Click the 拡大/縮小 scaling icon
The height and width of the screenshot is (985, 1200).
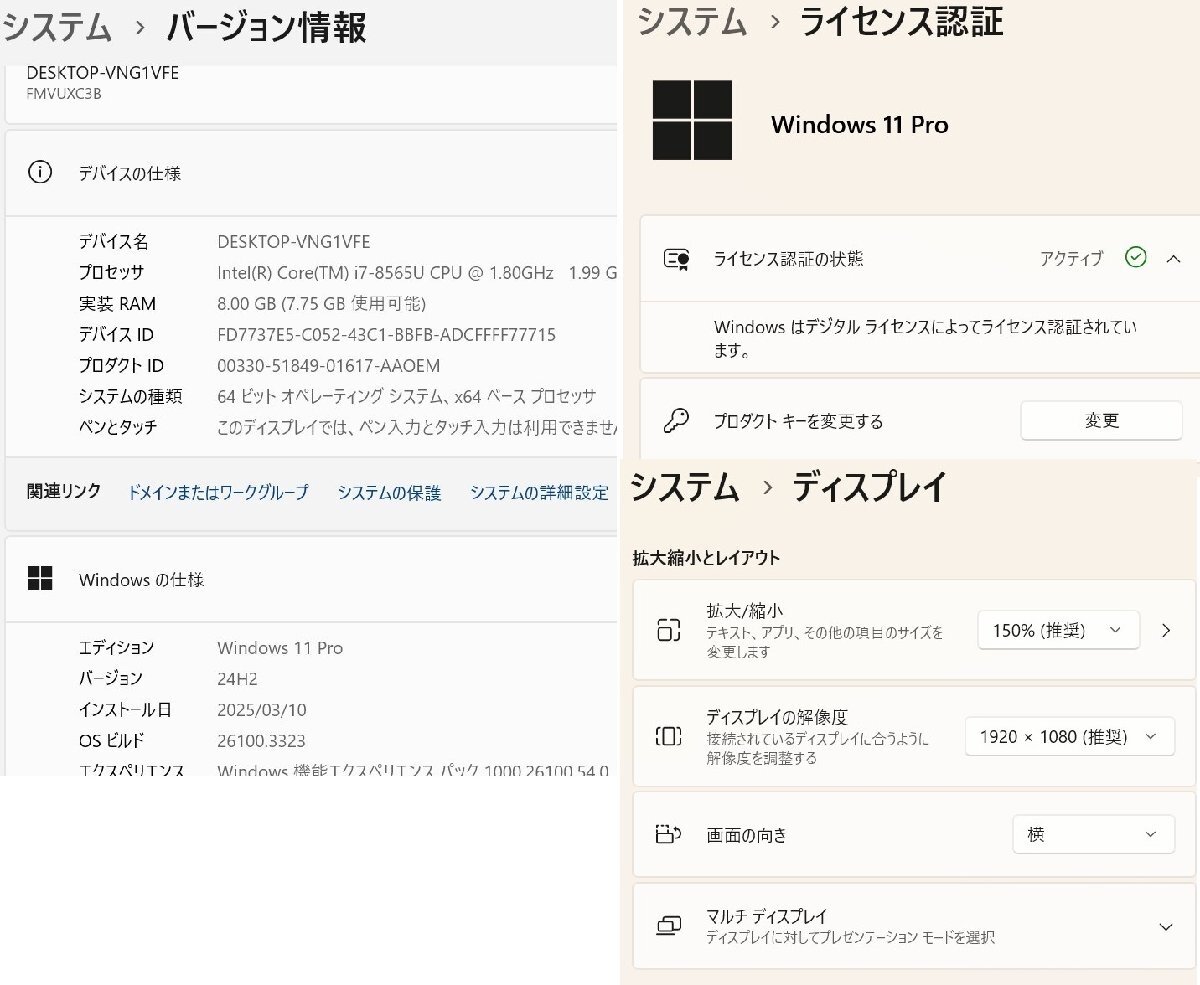pos(668,629)
